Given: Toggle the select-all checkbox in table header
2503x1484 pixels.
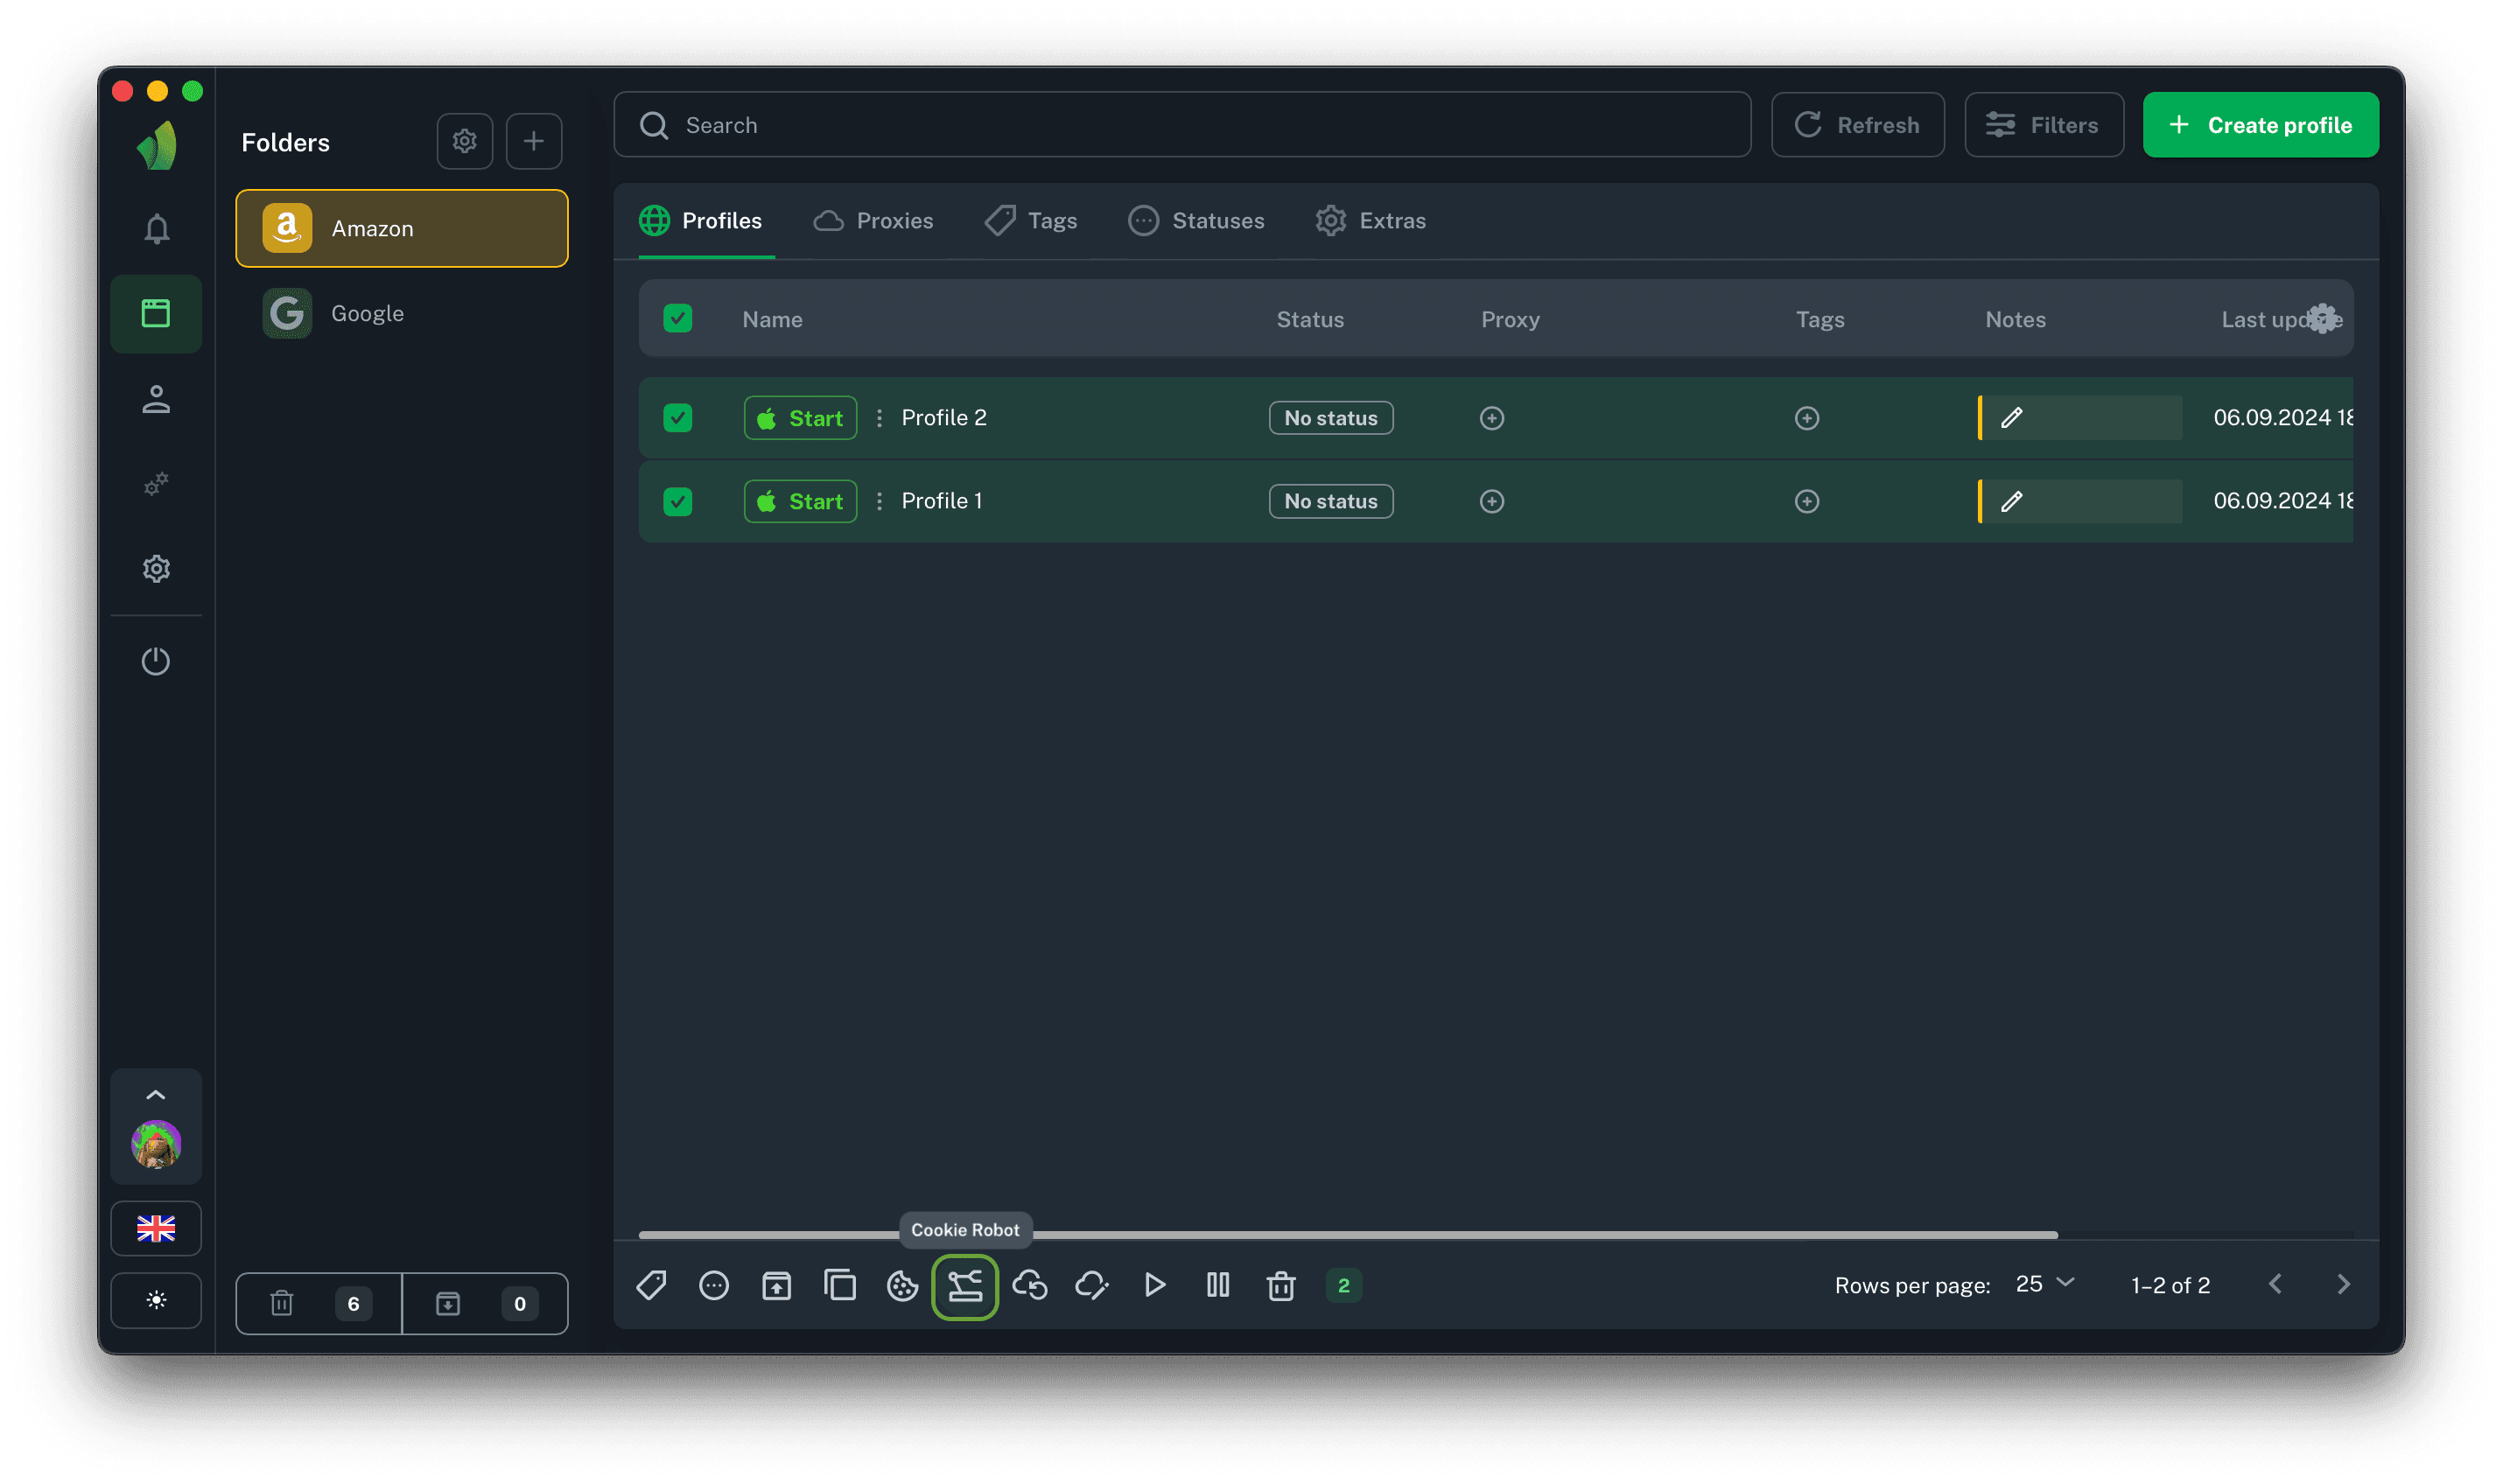Looking at the screenshot, I should pyautogui.click(x=677, y=319).
